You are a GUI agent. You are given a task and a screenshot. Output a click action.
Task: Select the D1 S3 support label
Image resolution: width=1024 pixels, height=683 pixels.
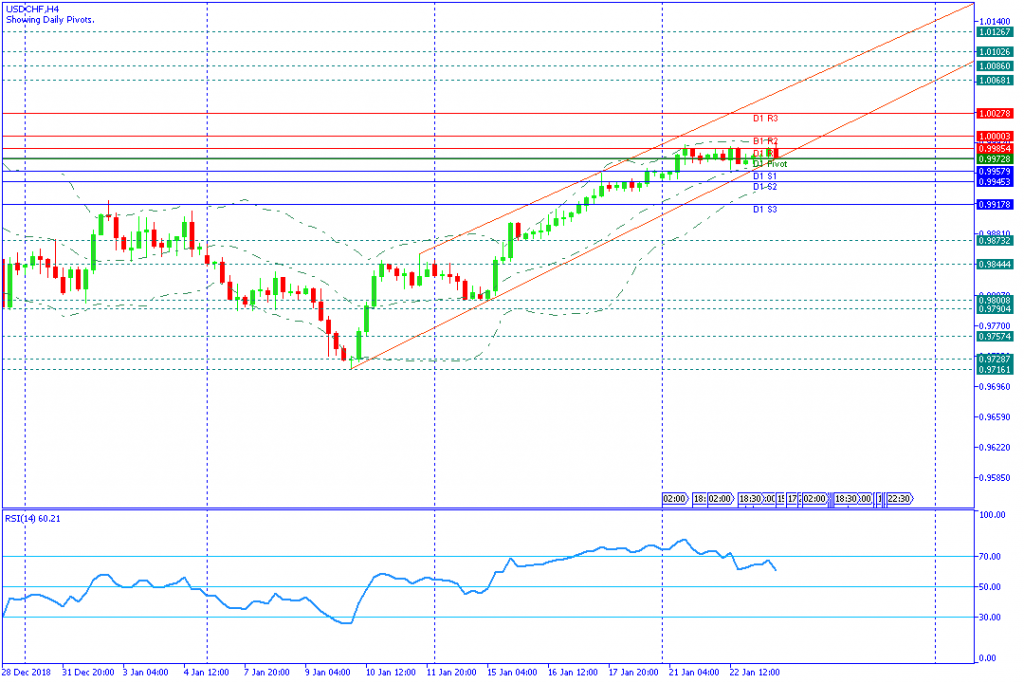tap(765, 209)
